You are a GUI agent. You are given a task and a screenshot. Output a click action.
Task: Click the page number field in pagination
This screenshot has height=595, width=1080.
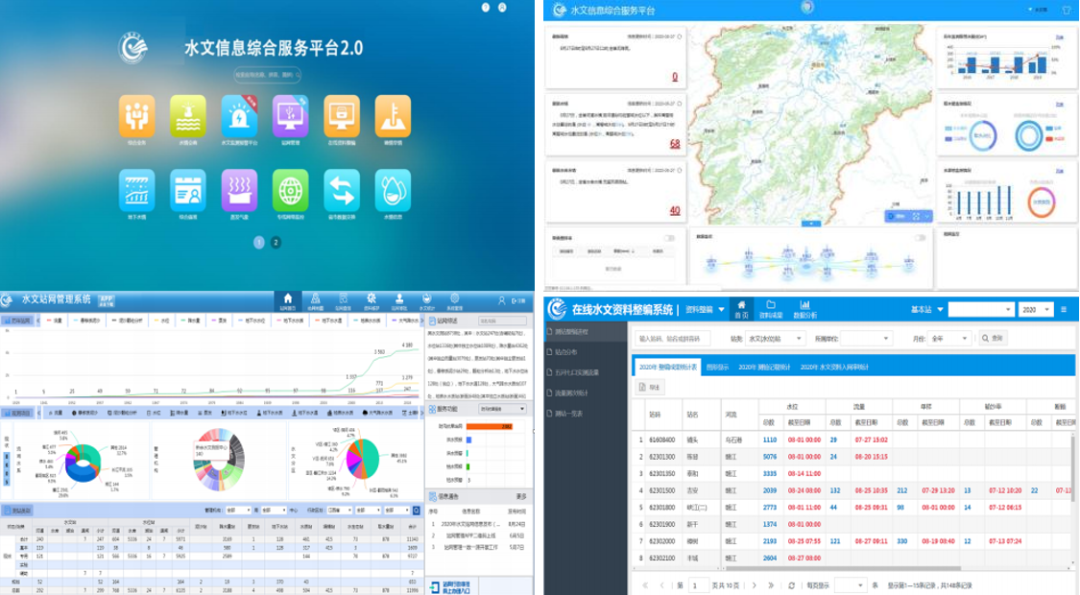[x=697, y=585]
